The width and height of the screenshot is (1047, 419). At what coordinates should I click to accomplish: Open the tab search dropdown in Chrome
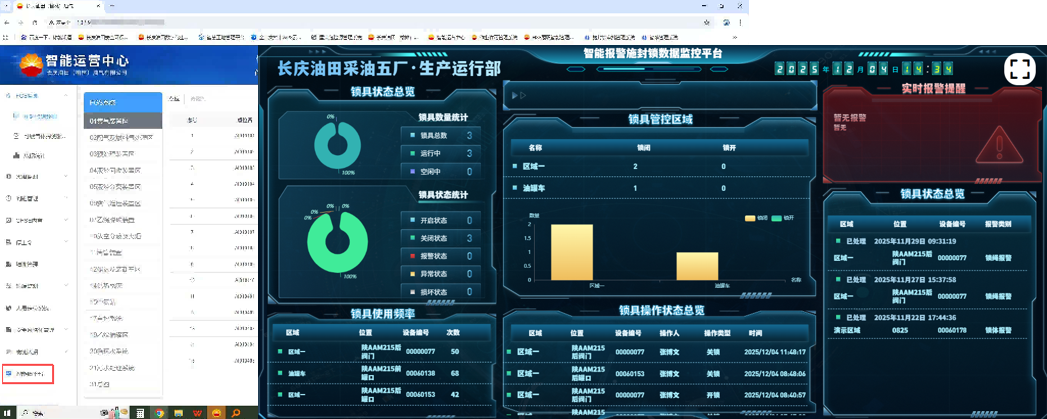point(7,5)
